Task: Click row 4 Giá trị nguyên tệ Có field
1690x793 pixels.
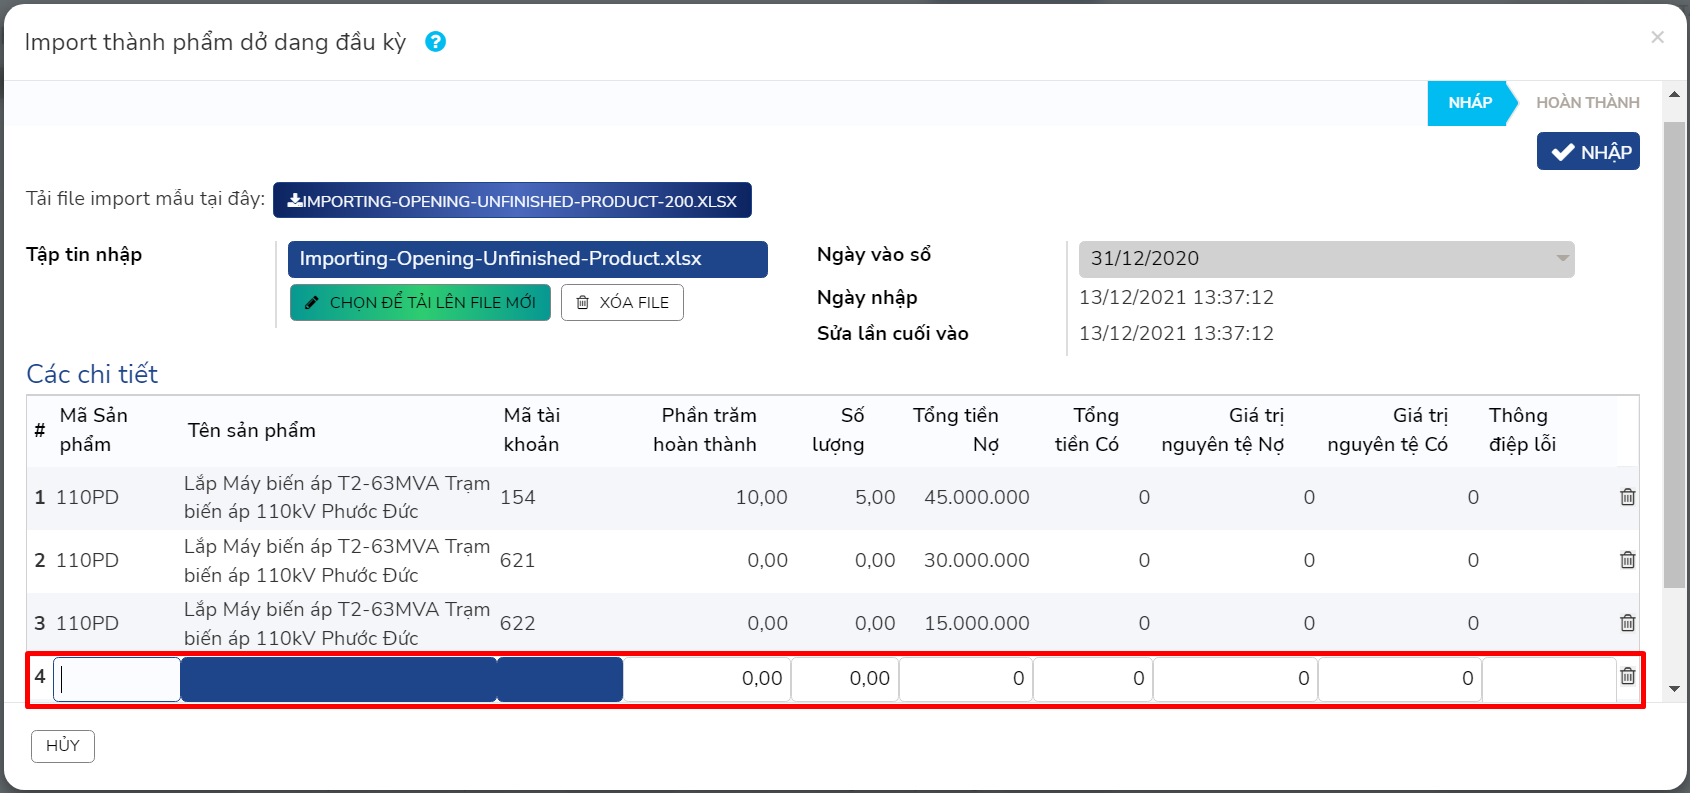Action: click(x=1400, y=679)
